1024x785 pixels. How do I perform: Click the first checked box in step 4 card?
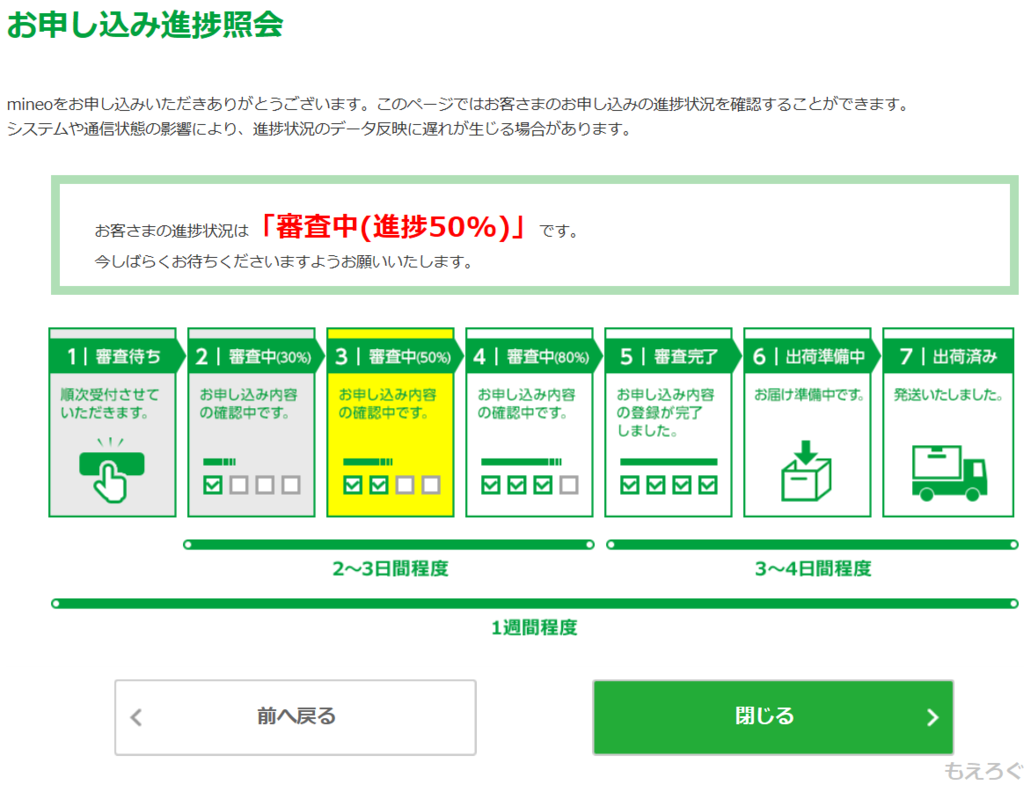(490, 485)
